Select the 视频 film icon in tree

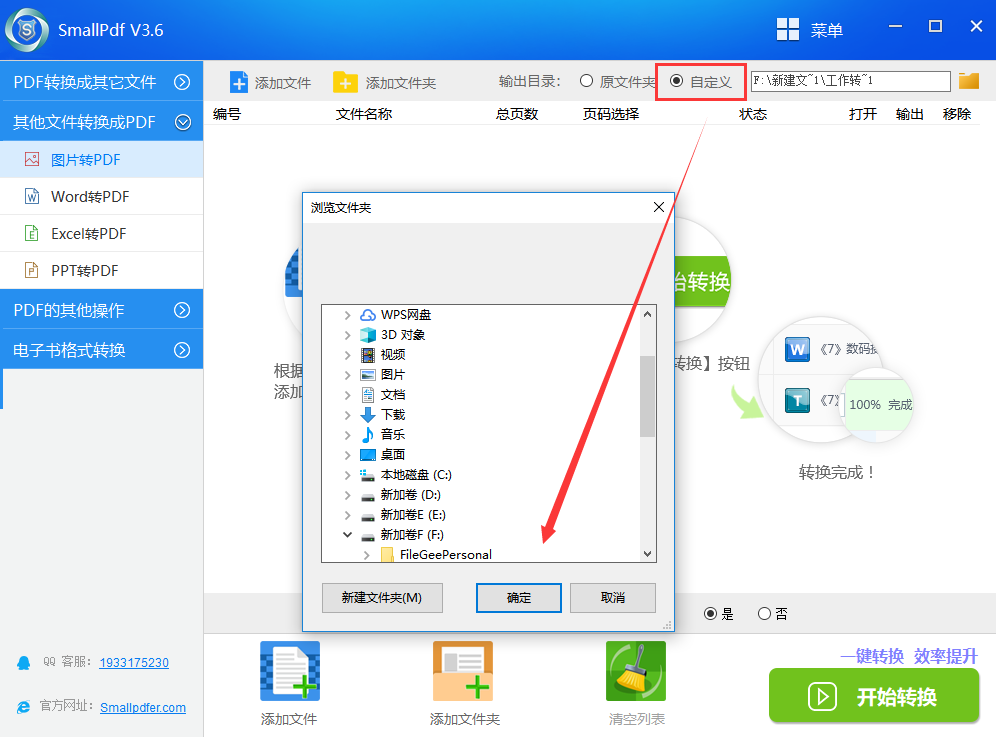click(368, 355)
